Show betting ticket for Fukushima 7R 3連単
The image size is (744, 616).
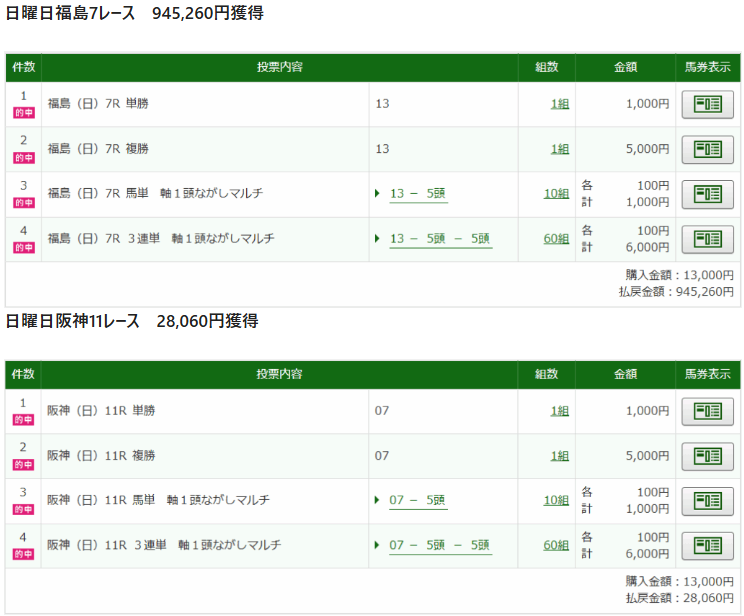pyautogui.click(x=707, y=239)
